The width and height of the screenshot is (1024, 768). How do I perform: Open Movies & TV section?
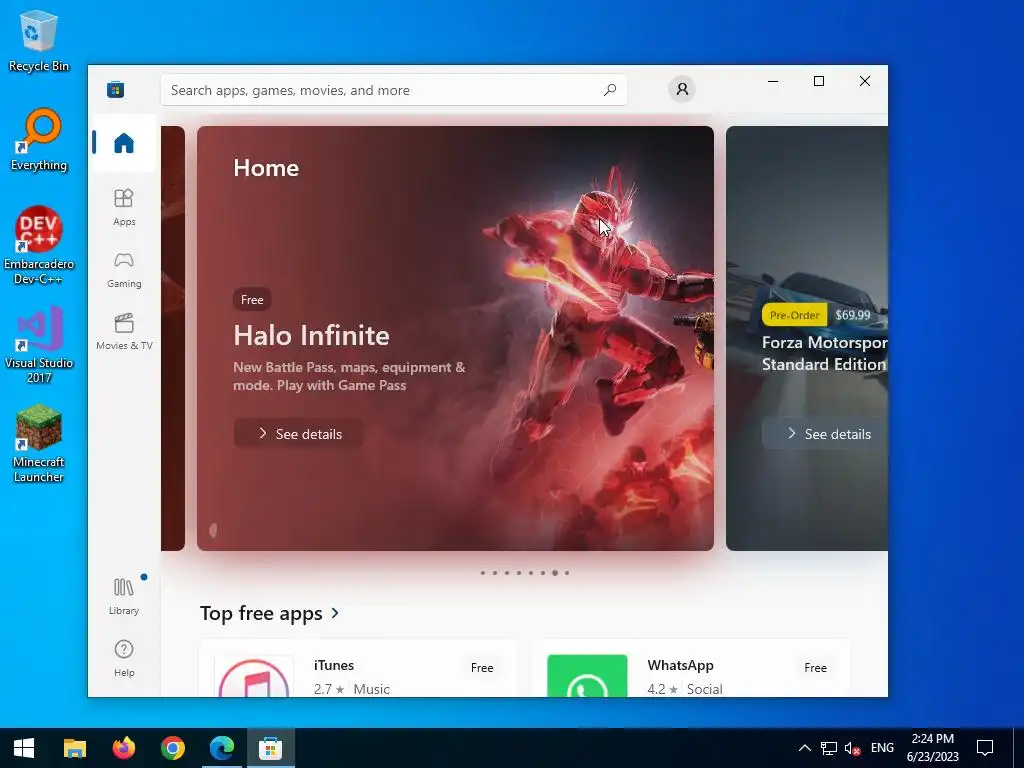(x=124, y=332)
